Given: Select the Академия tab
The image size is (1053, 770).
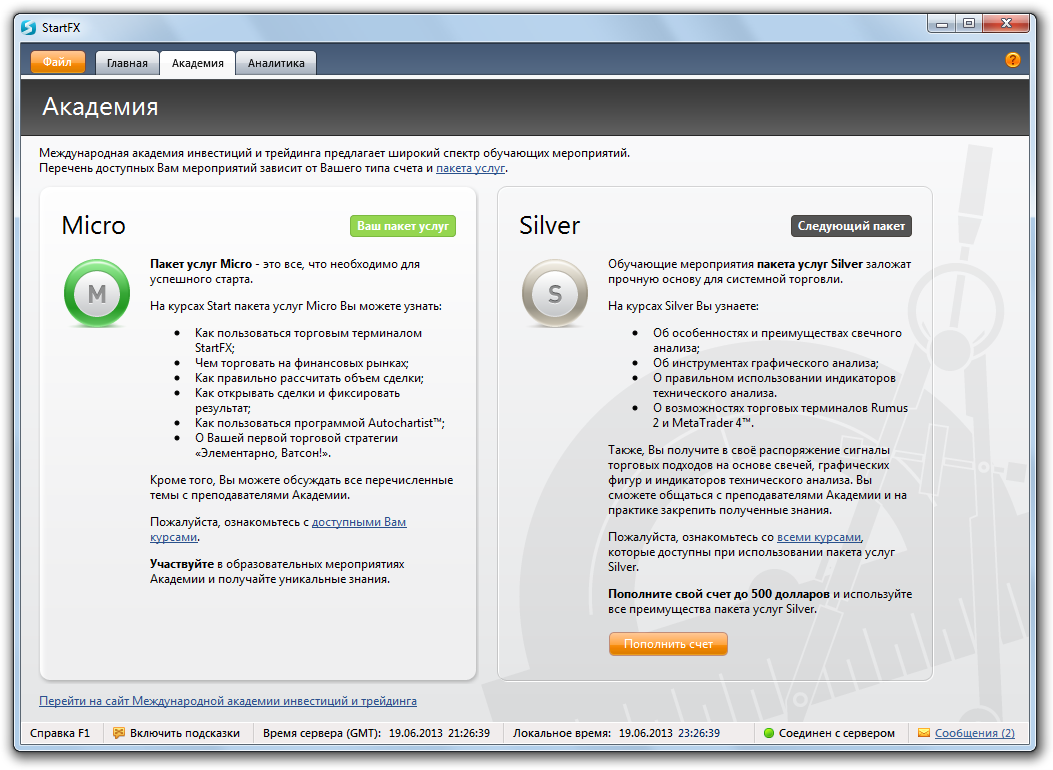Looking at the screenshot, I should point(197,63).
